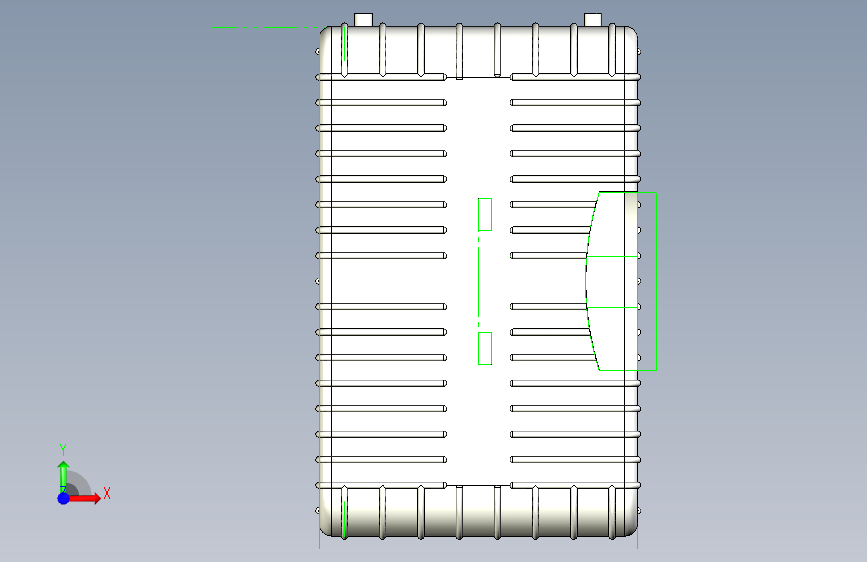
Task: Select the top-left square boss on the model
Action: pyautogui.click(x=363, y=20)
